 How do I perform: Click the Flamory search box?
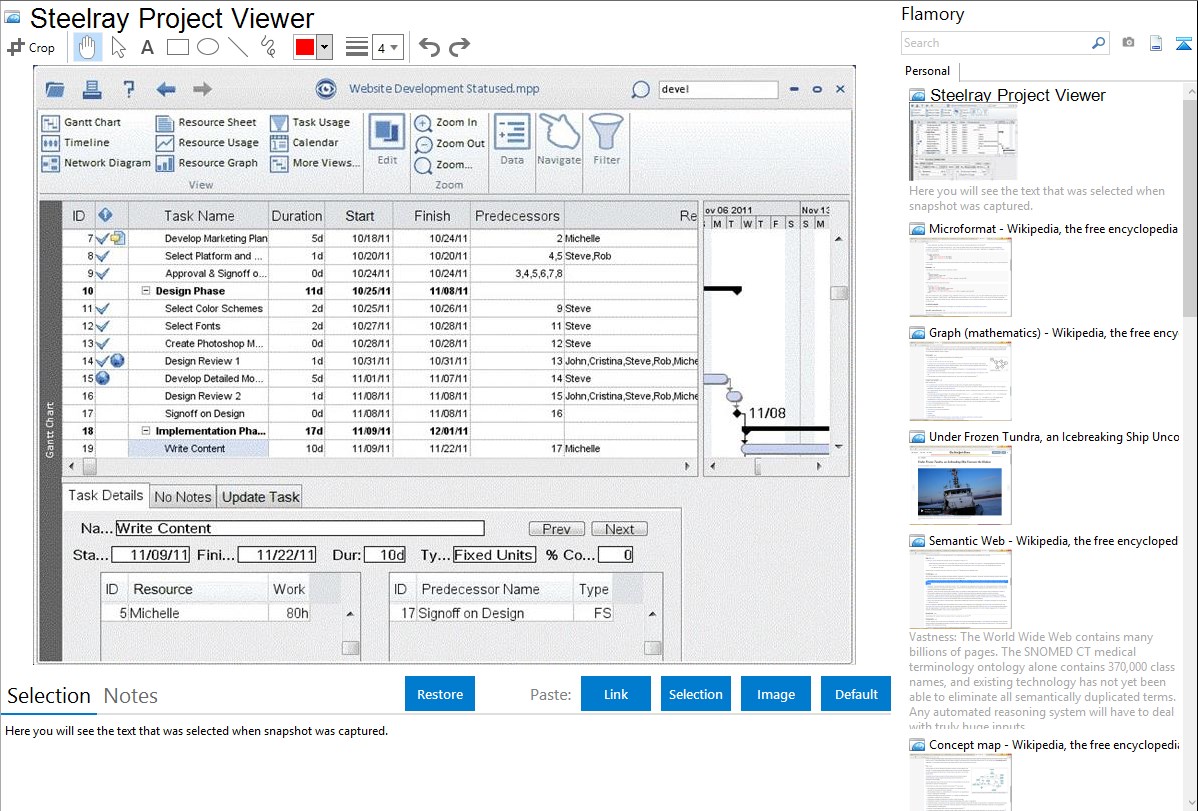click(995, 43)
